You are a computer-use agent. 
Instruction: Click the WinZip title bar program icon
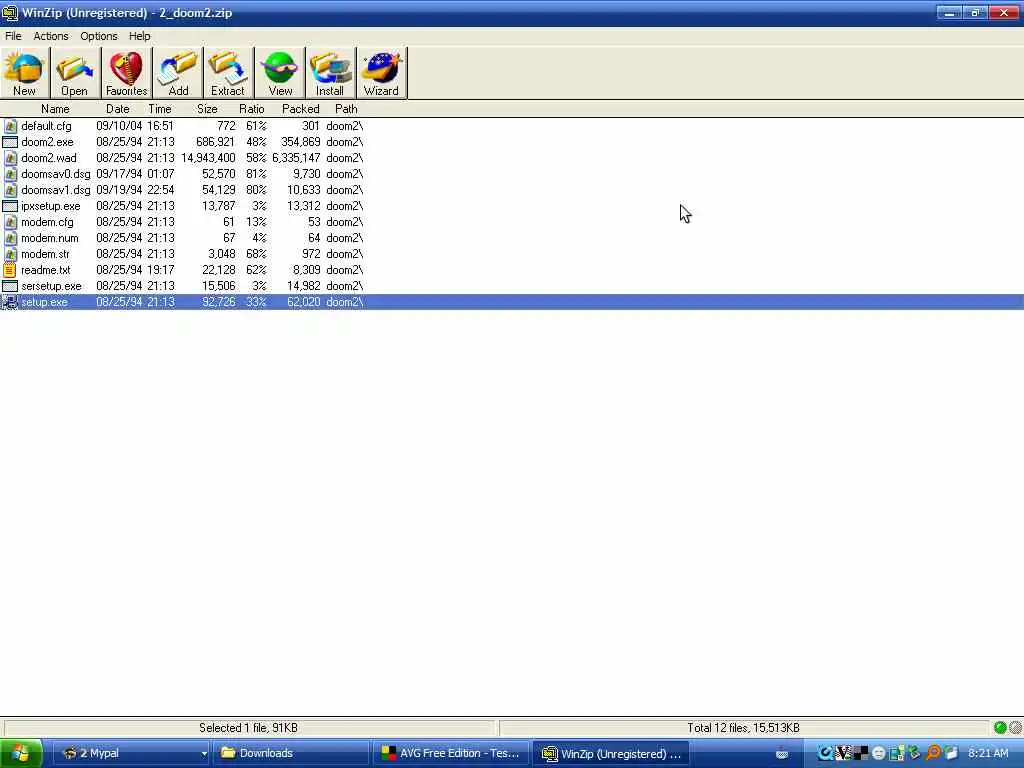(x=9, y=12)
